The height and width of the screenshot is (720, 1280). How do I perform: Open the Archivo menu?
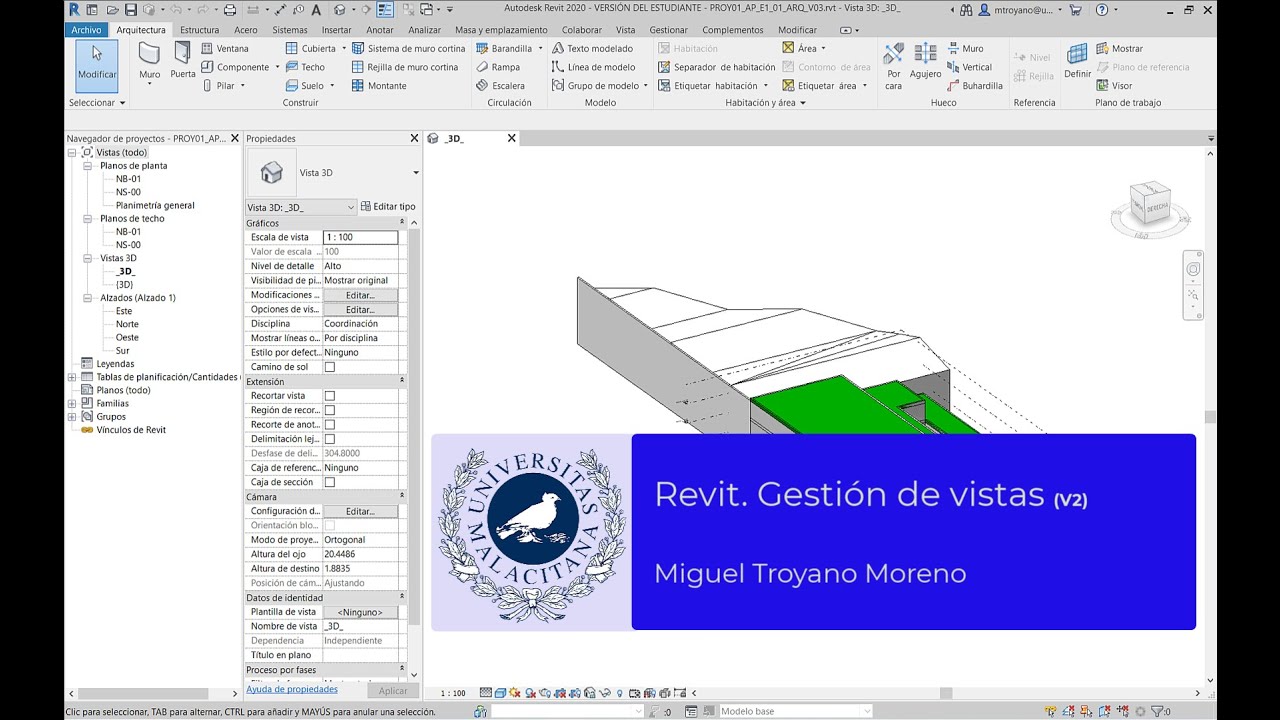(86, 30)
